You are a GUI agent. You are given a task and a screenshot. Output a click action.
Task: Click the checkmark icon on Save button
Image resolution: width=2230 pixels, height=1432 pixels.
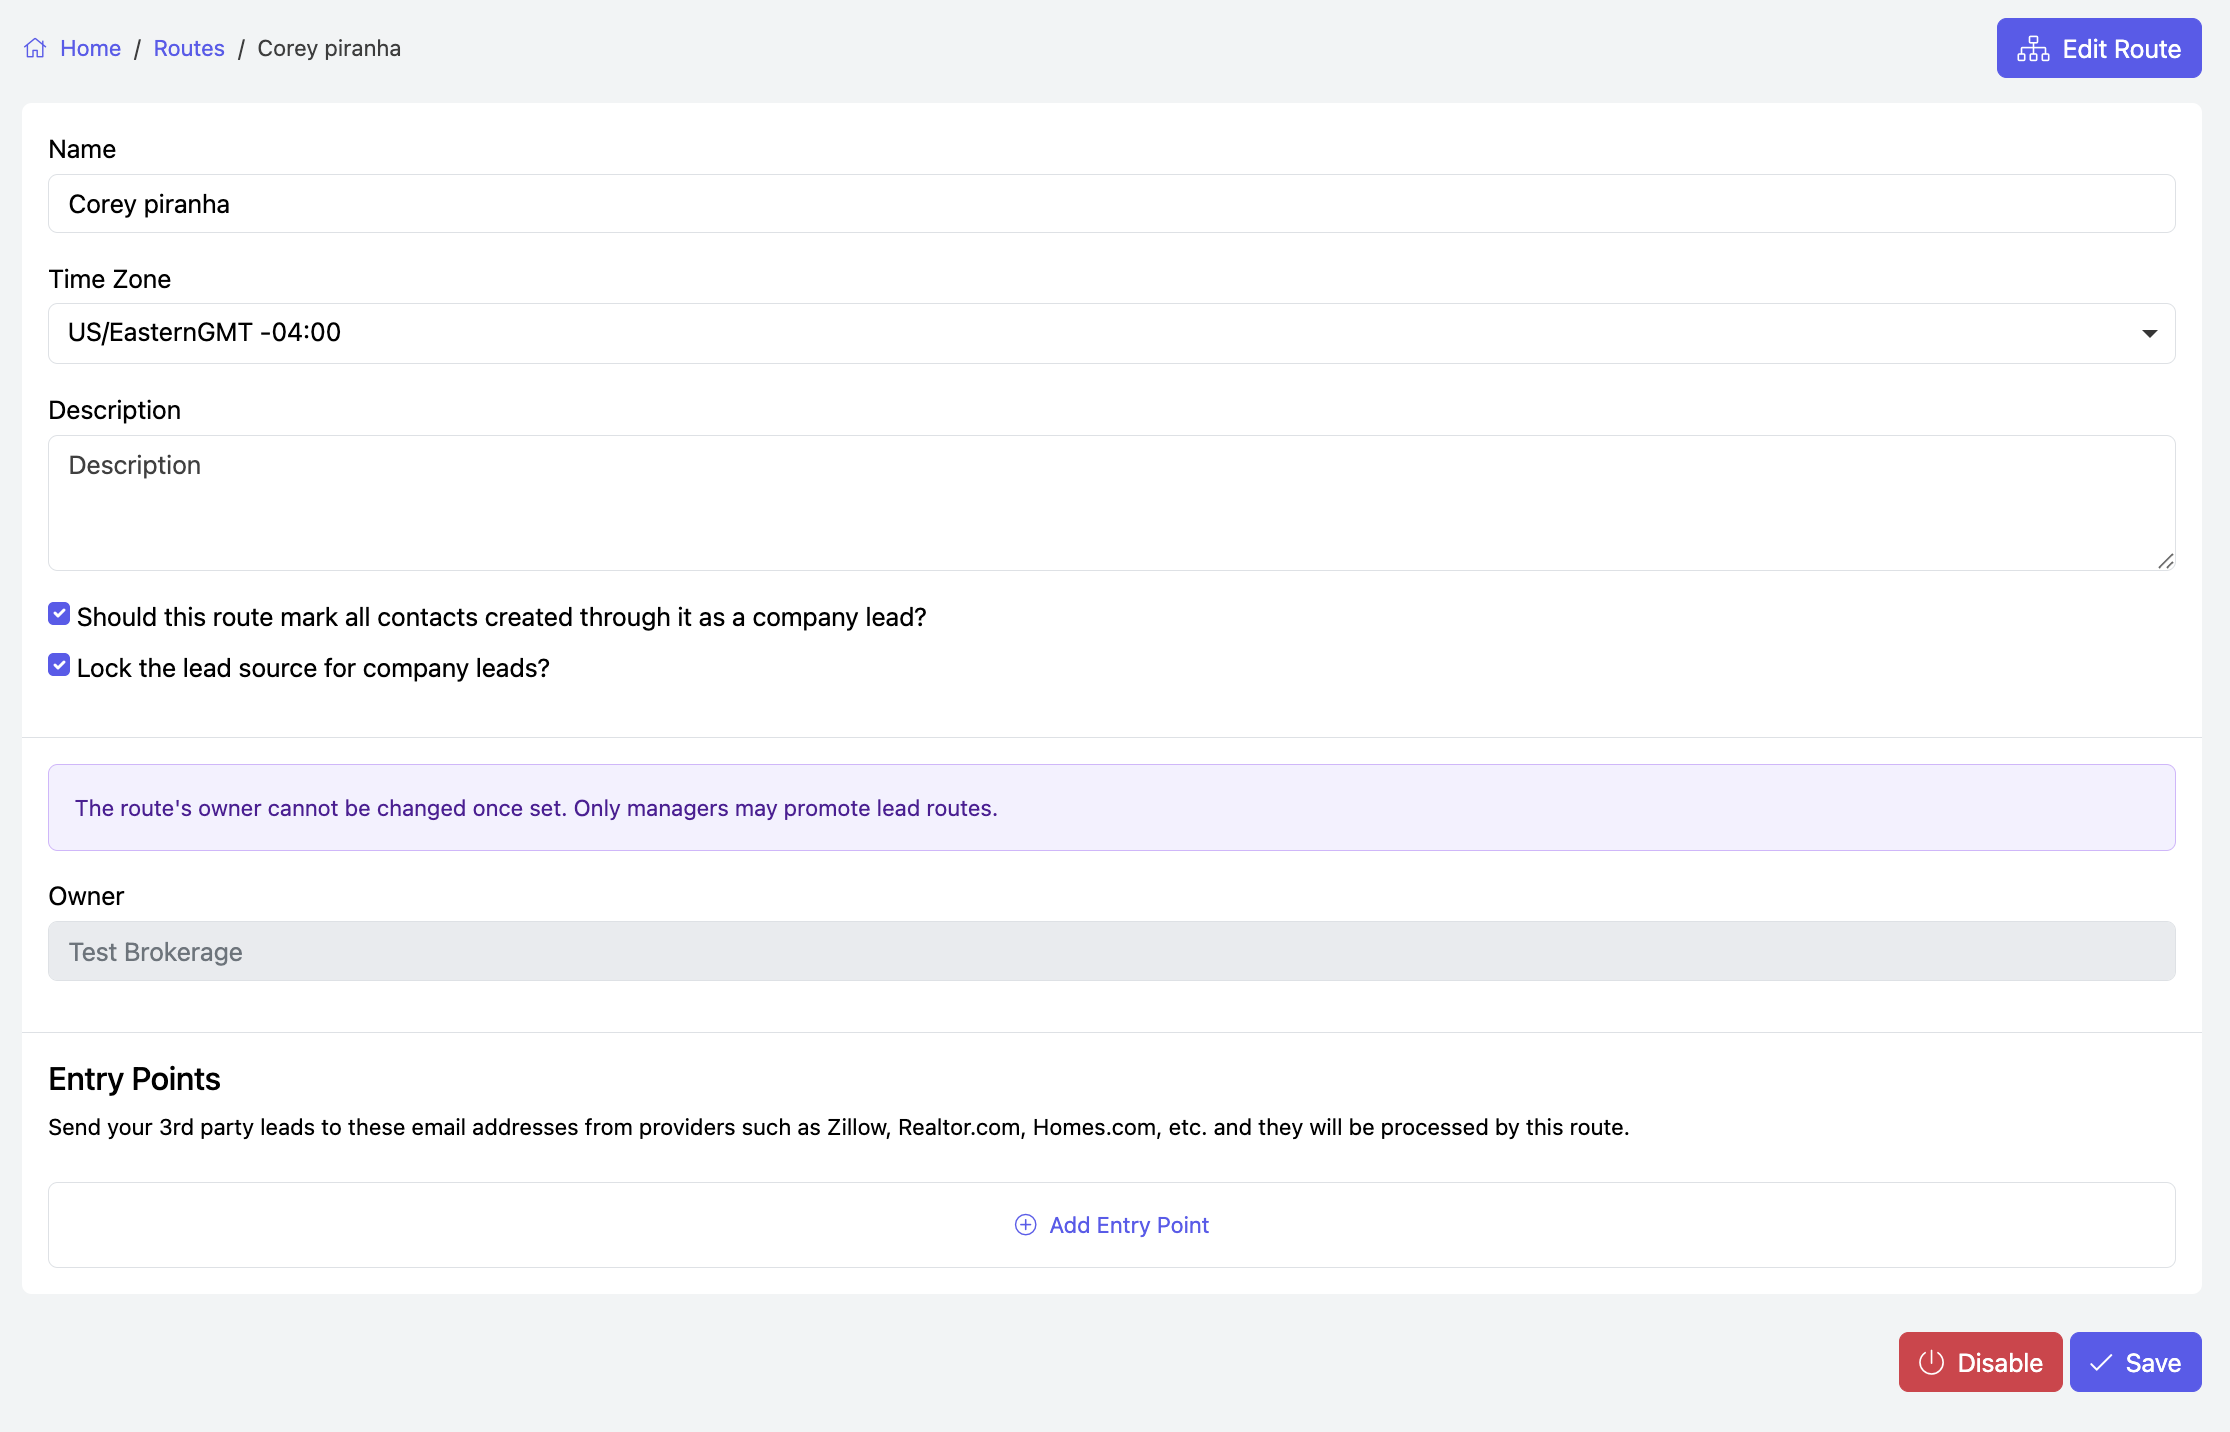click(2101, 1362)
